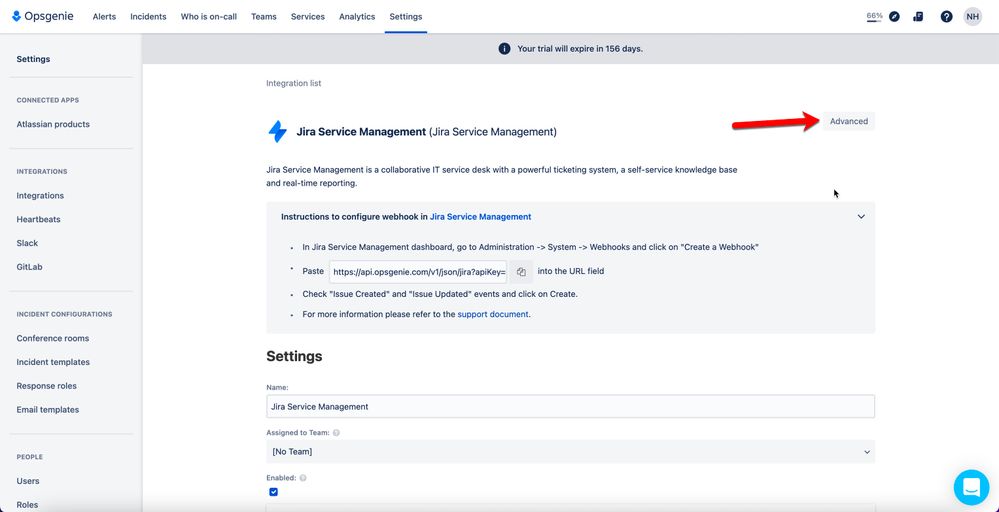Image resolution: width=999 pixels, height=512 pixels.
Task: Open the Alerts tab
Action: coord(104,17)
